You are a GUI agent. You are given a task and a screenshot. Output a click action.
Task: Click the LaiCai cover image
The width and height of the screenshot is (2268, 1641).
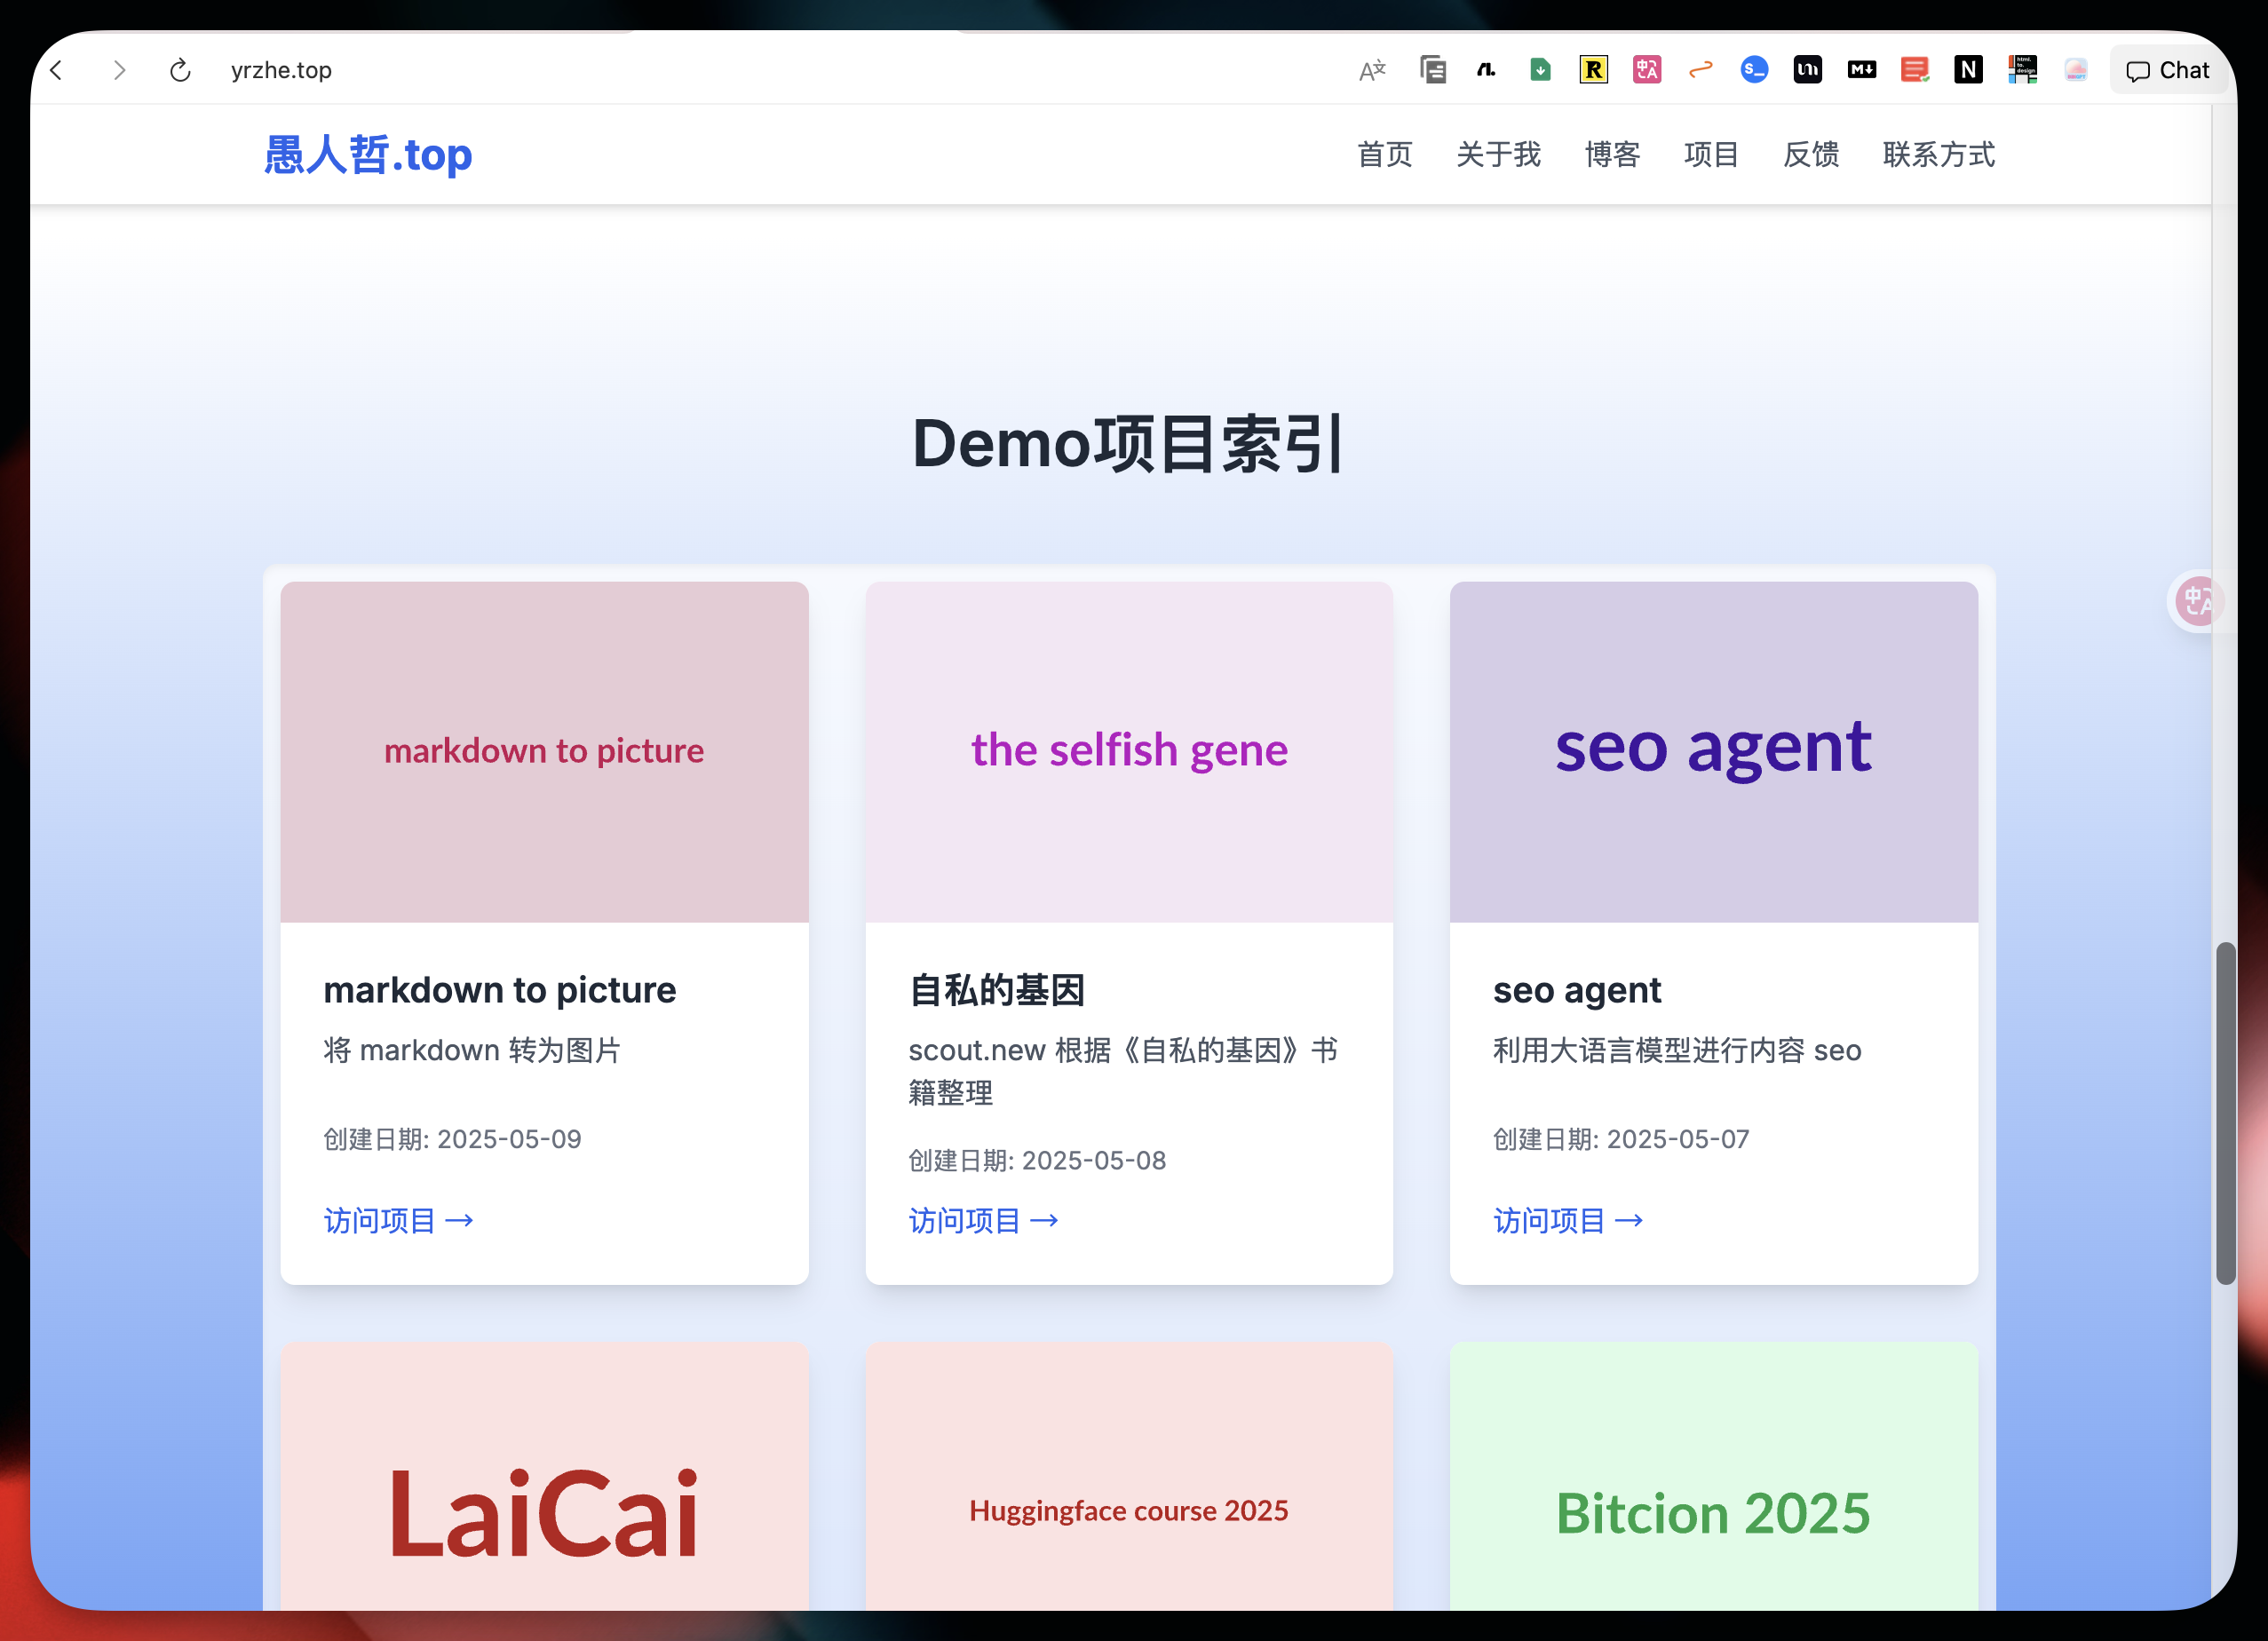click(544, 1477)
